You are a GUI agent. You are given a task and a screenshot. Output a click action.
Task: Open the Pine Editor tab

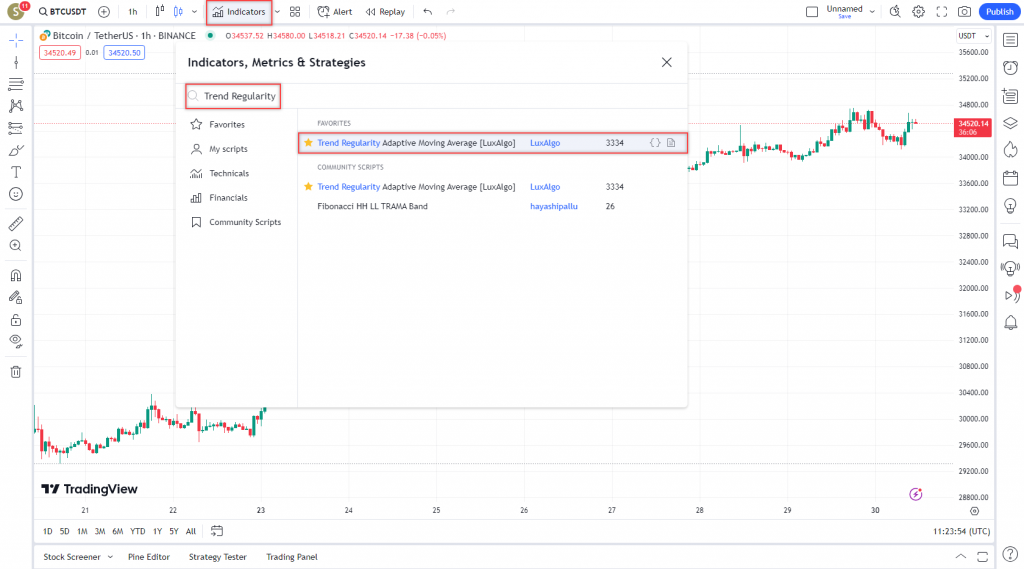[x=149, y=557]
